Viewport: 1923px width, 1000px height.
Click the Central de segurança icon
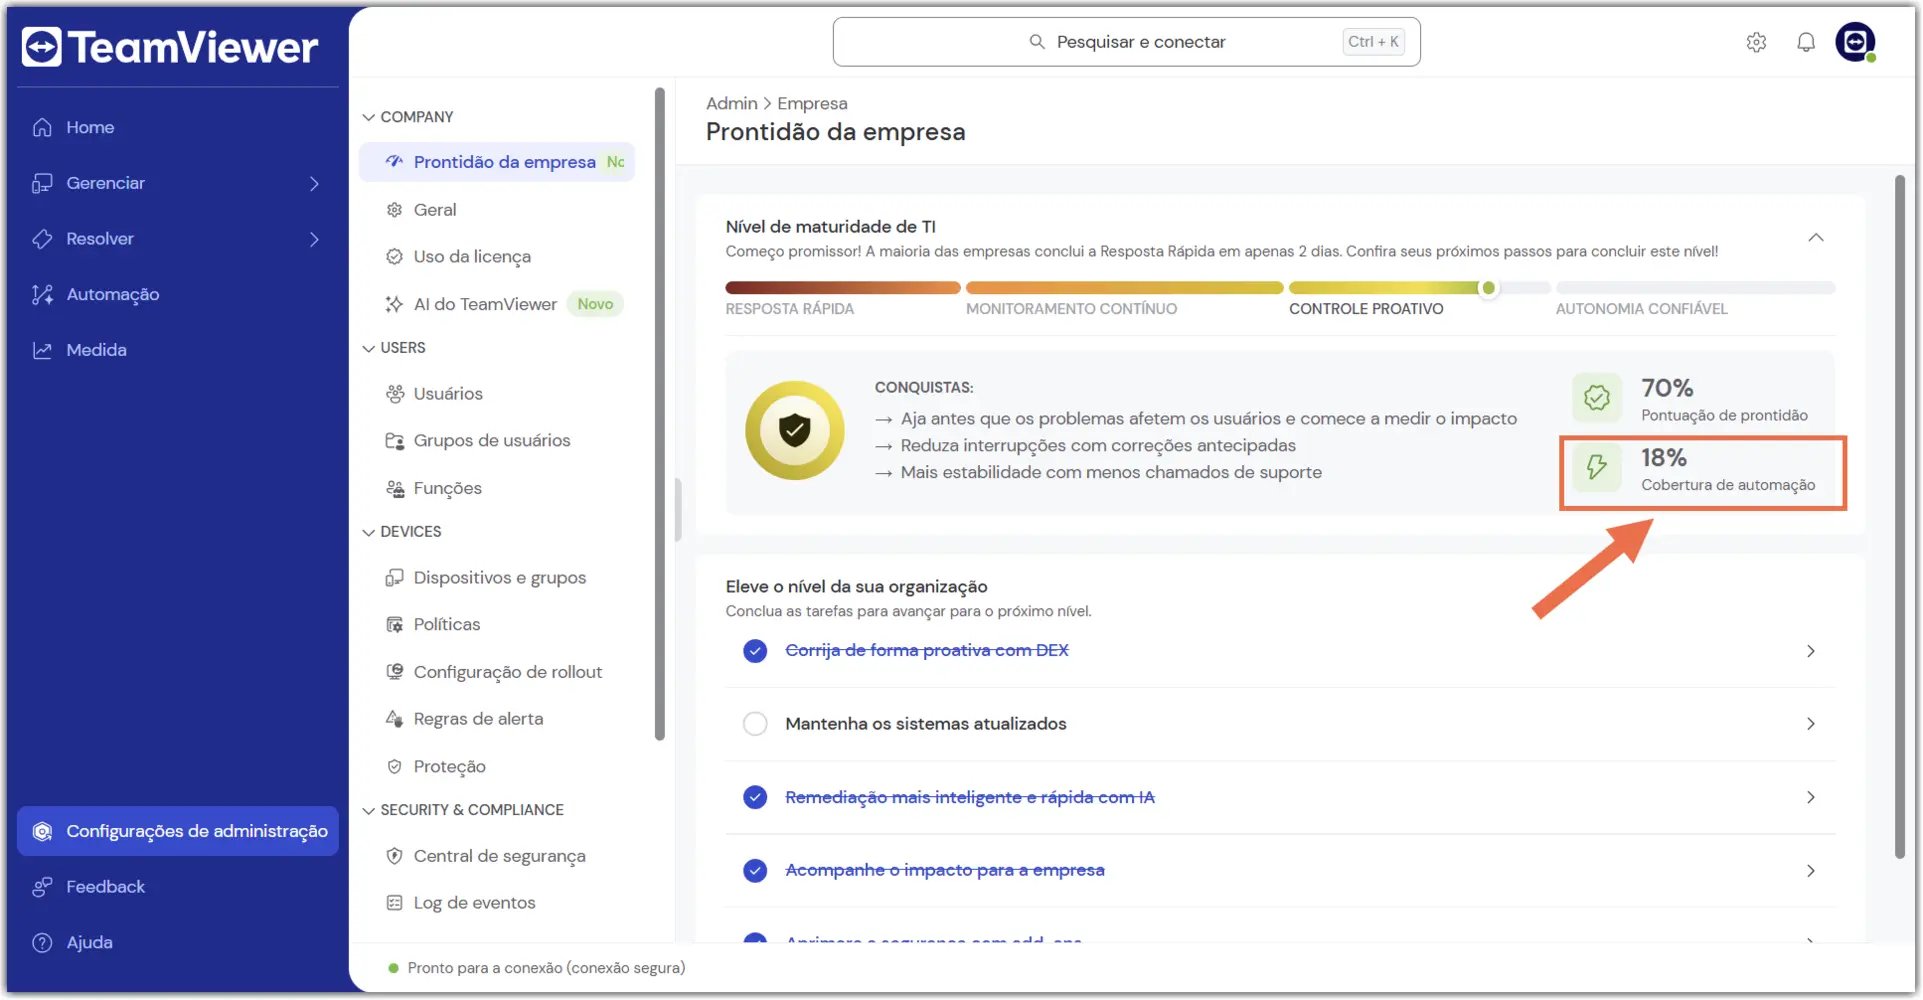(x=394, y=856)
